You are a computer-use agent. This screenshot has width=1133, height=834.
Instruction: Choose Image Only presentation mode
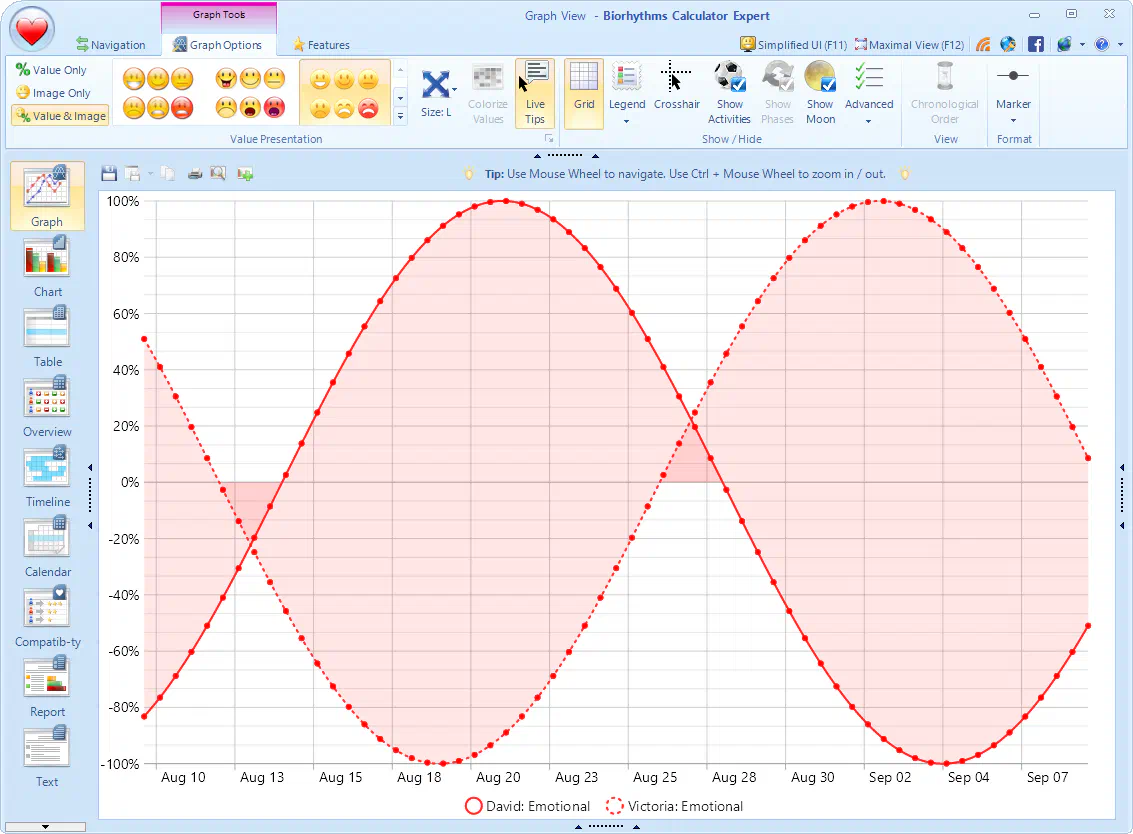pyautogui.click(x=54, y=93)
